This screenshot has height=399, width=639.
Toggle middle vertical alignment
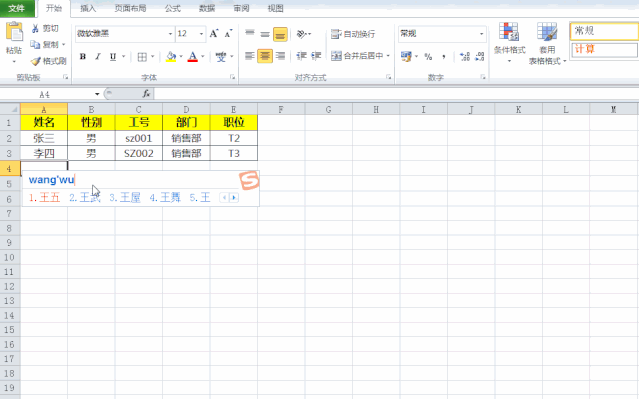tap(265, 34)
